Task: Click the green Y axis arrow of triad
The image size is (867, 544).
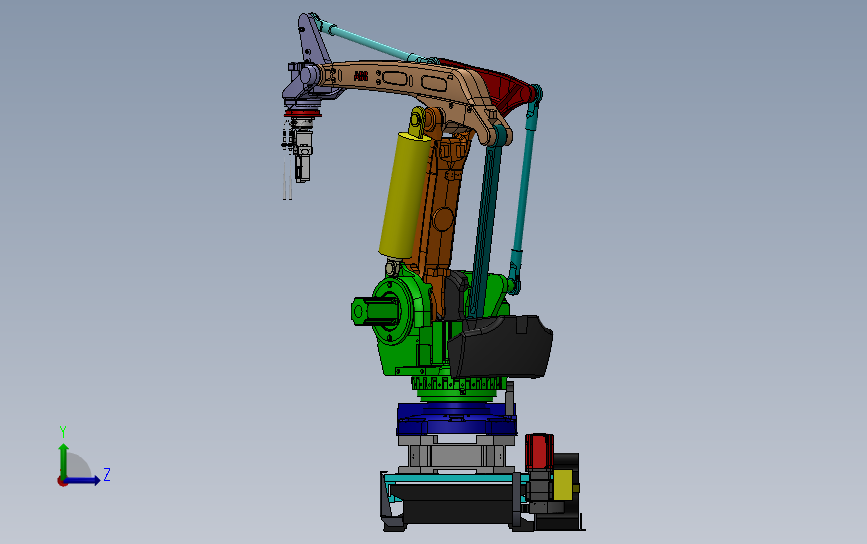Action: pos(64,460)
